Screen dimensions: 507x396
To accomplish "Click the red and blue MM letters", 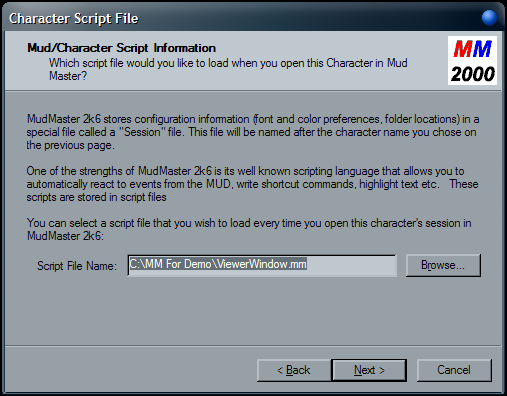I will [x=472, y=49].
